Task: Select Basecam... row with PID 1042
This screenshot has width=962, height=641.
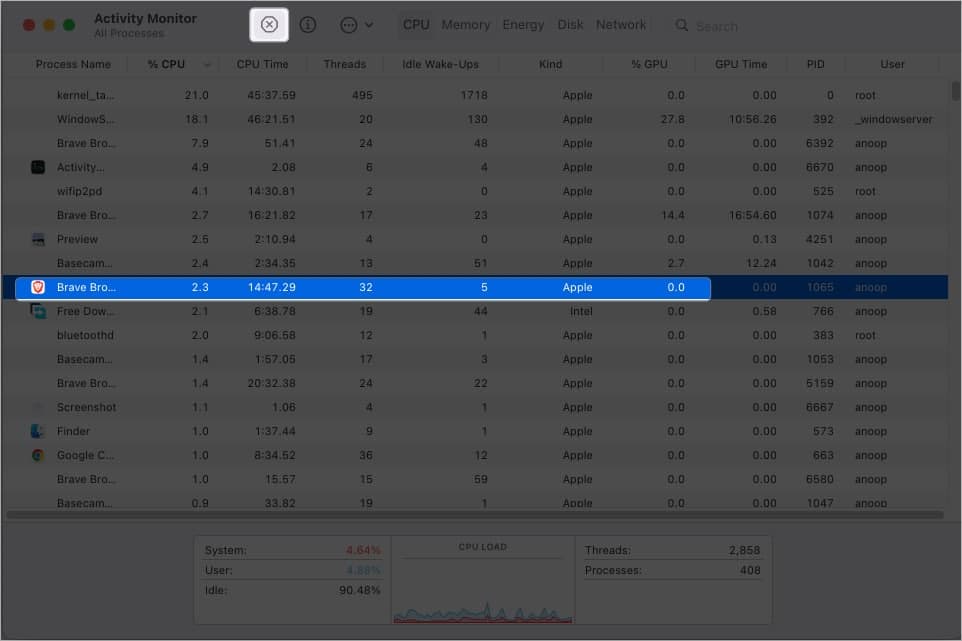Action: [475, 263]
